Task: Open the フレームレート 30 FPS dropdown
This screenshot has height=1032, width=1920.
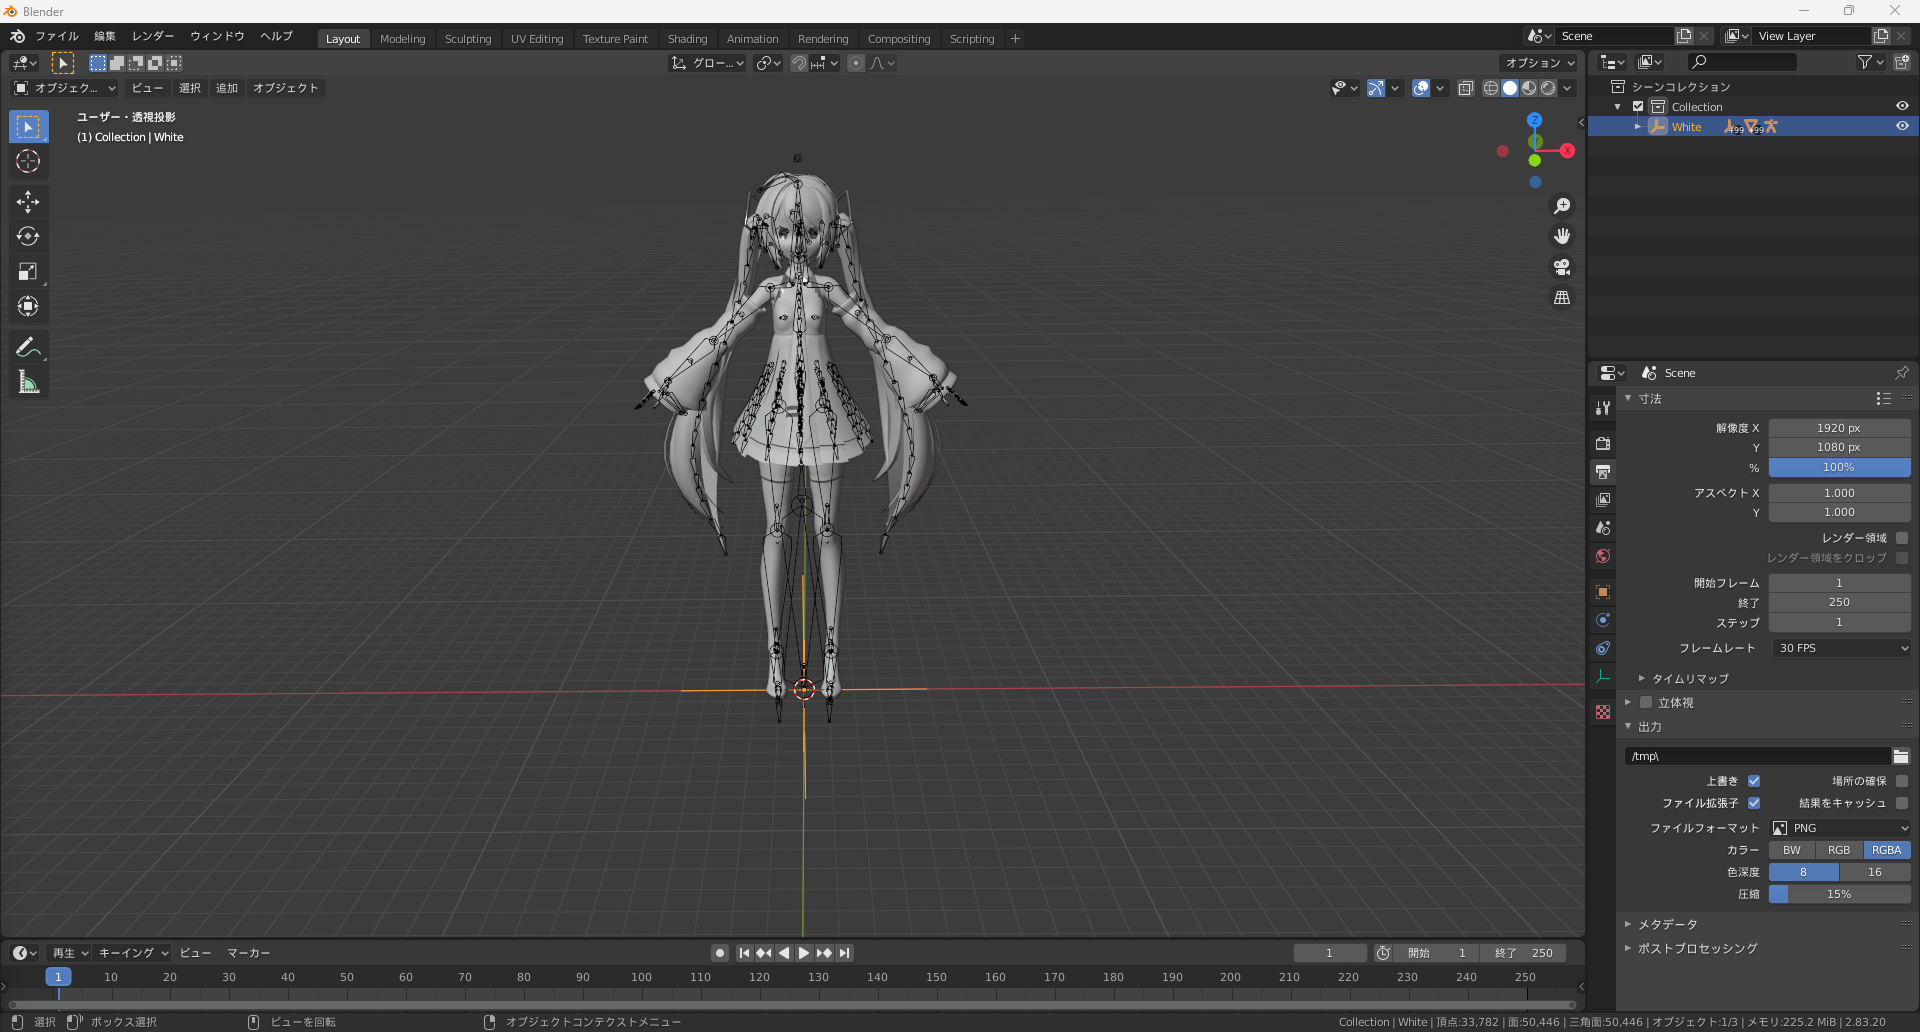Action: 1840,648
